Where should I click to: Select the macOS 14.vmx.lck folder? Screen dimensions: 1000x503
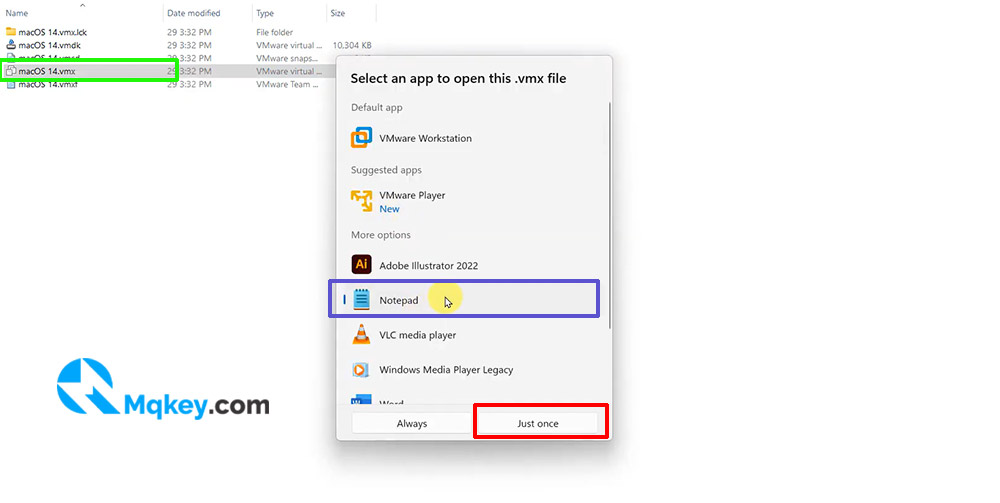click(52, 32)
